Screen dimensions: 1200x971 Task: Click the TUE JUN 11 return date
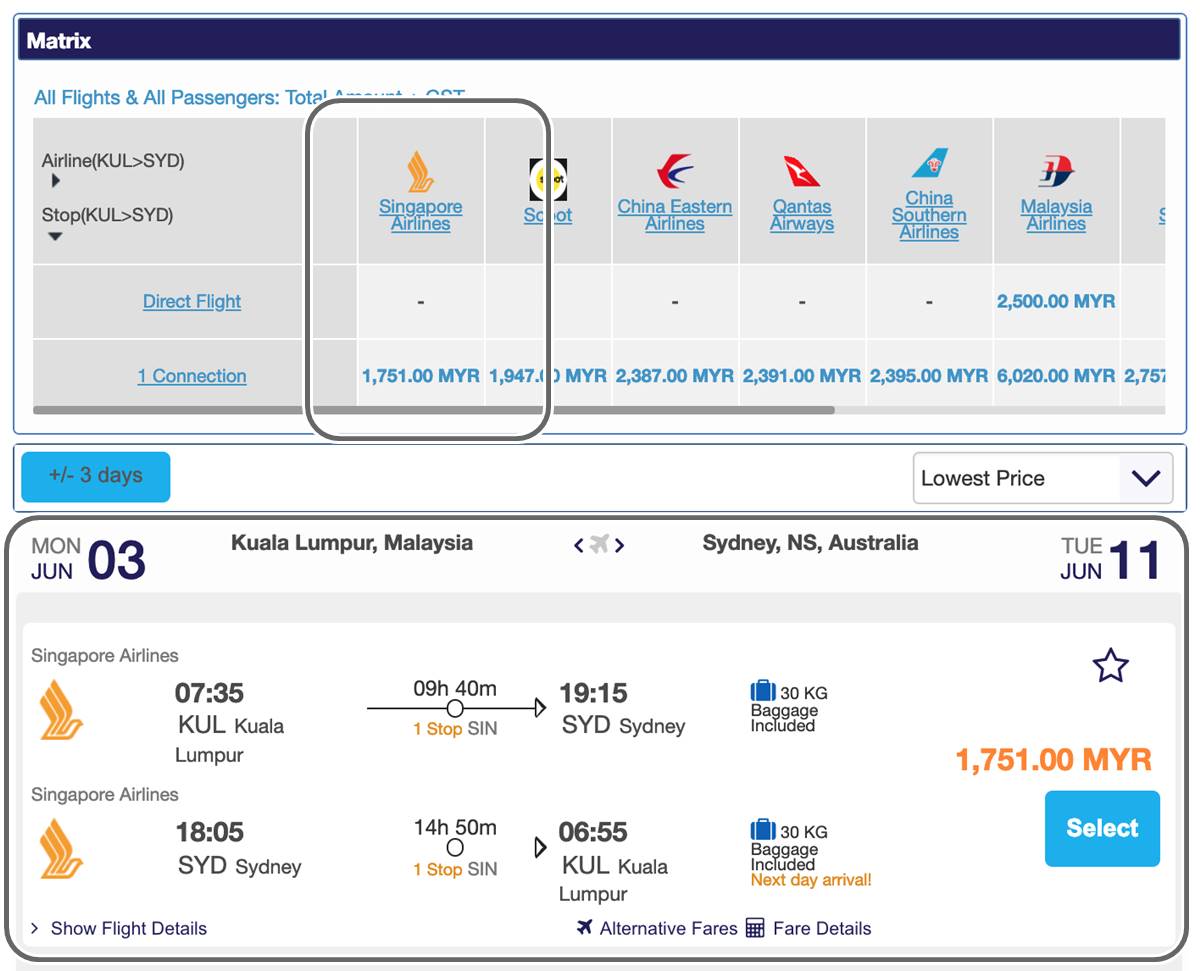[x=1111, y=559]
